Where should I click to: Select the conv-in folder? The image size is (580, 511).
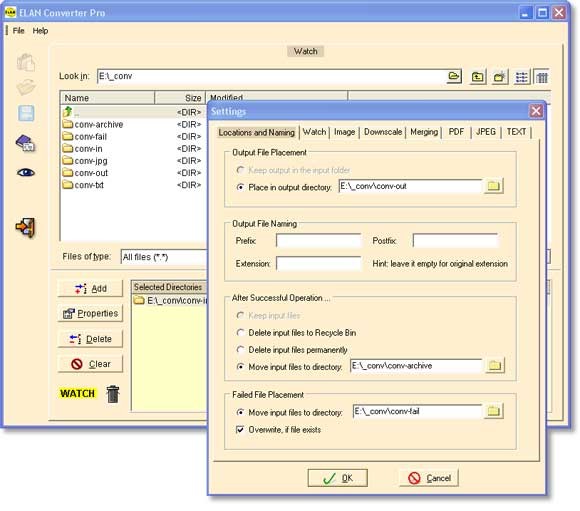click(x=82, y=149)
